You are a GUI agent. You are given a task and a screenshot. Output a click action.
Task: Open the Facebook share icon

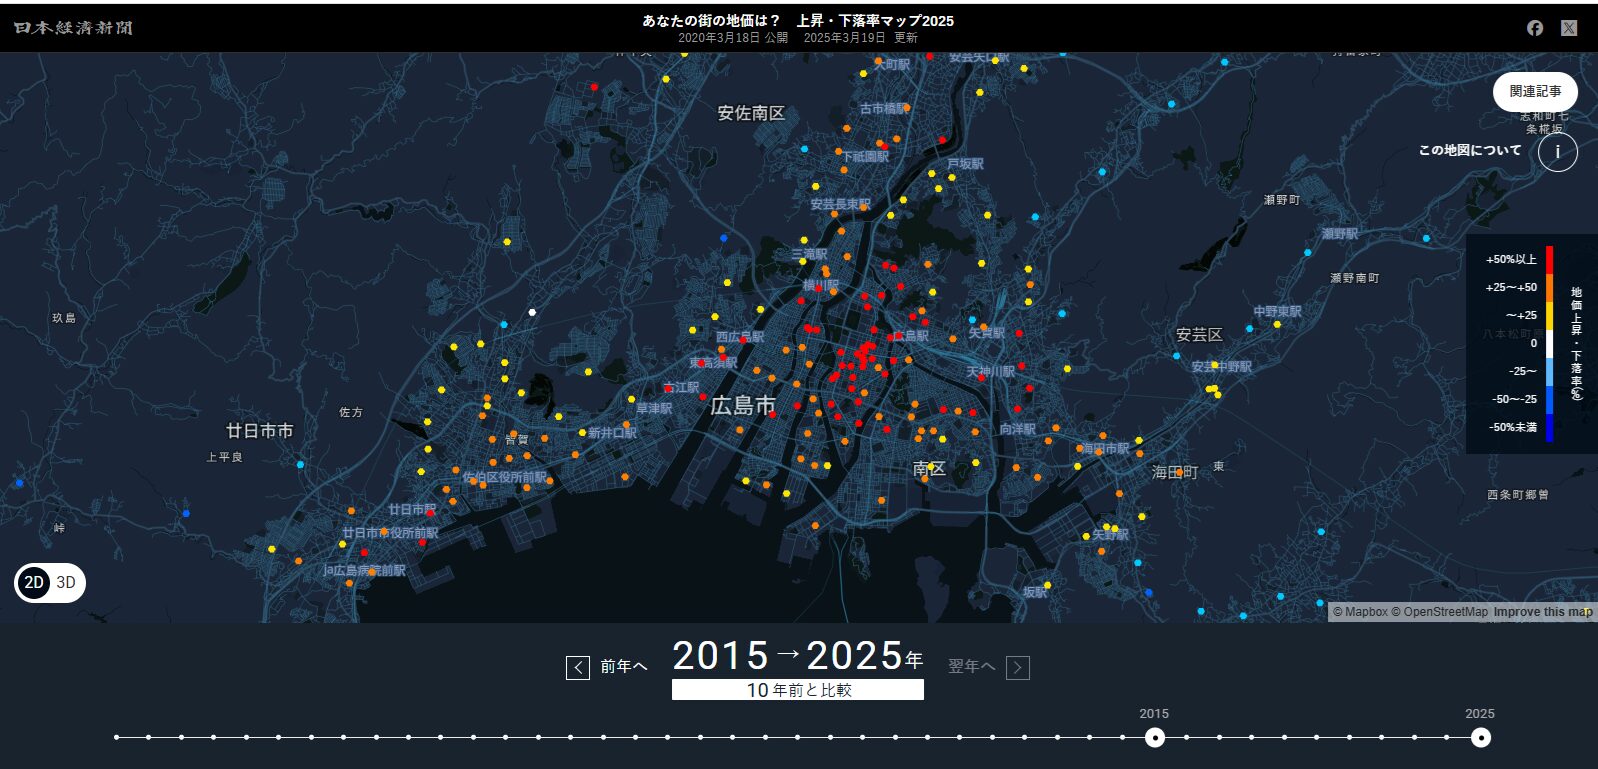click(1535, 28)
